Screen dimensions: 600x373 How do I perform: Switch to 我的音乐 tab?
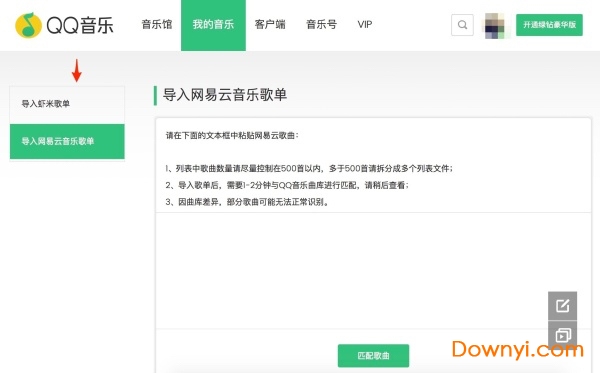point(213,25)
